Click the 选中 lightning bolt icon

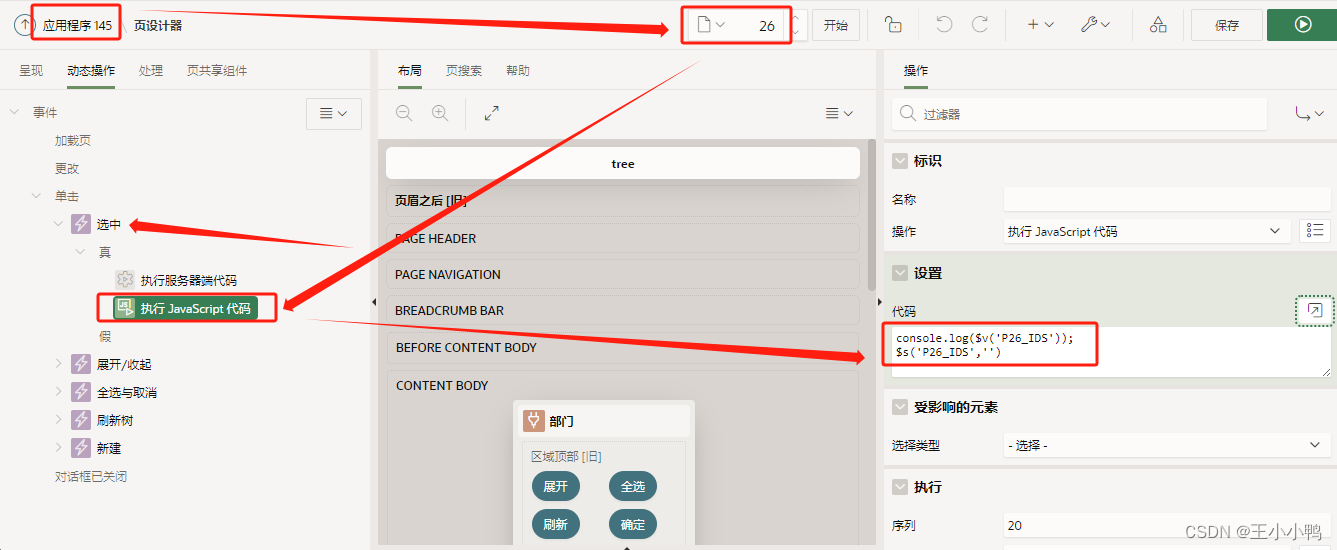[x=81, y=224]
